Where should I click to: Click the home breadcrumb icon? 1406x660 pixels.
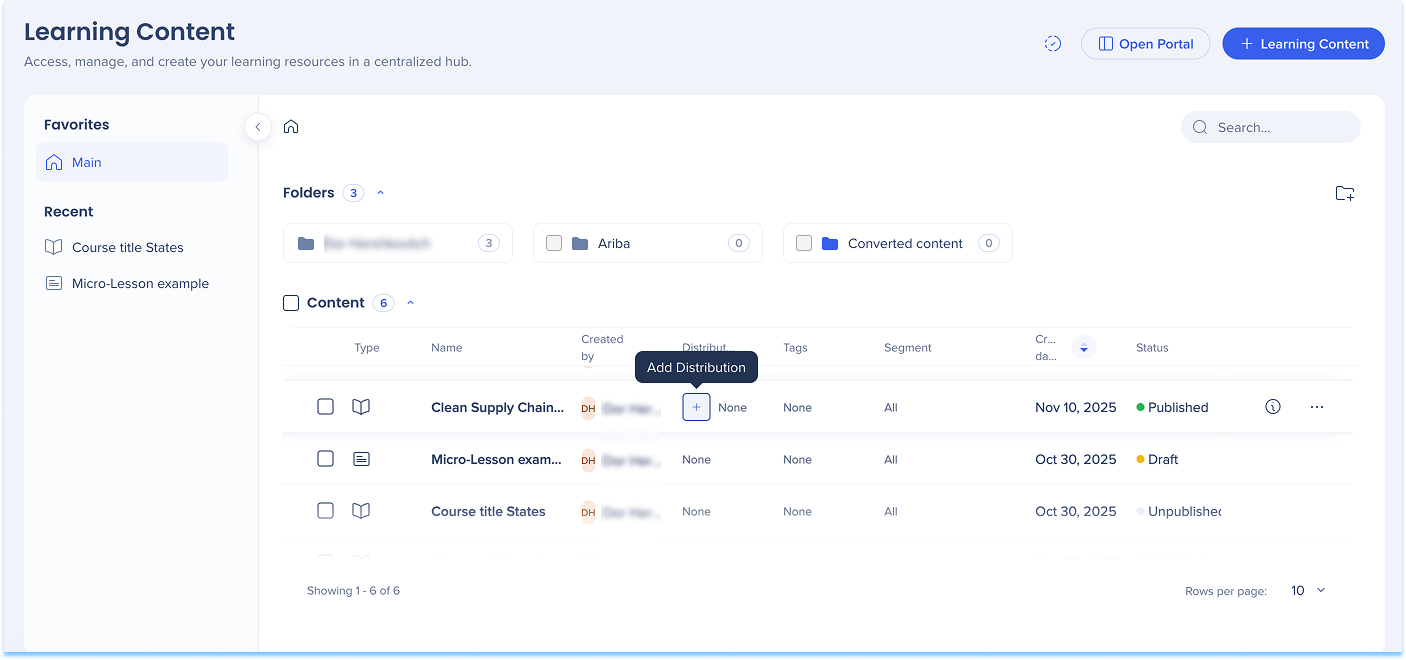pyautogui.click(x=291, y=127)
